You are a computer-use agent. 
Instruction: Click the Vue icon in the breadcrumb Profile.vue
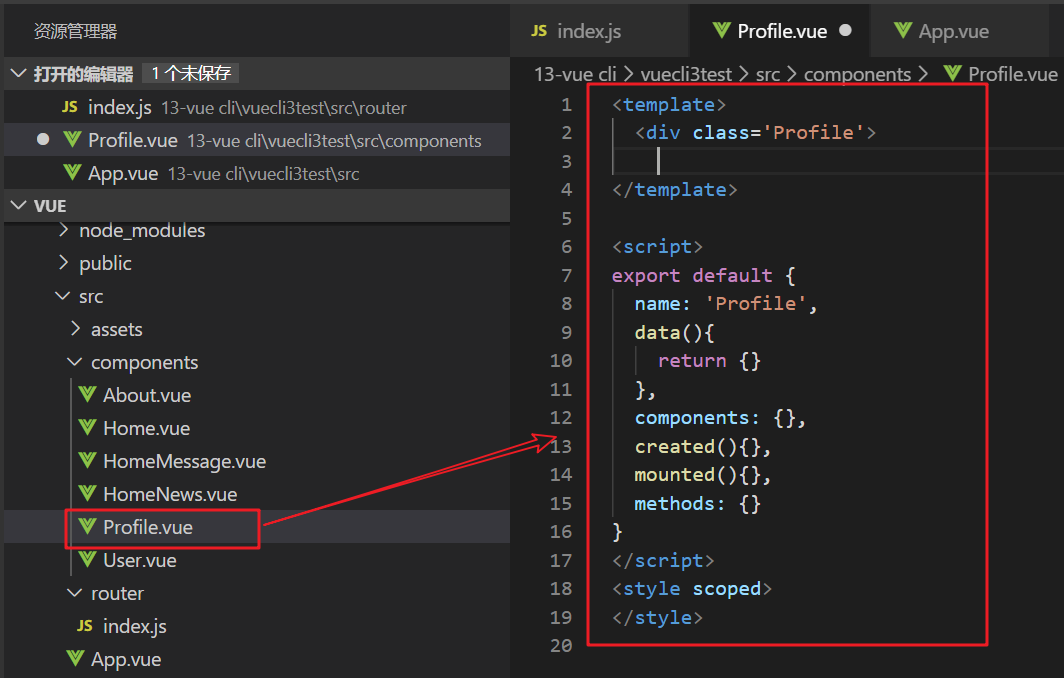tap(952, 74)
